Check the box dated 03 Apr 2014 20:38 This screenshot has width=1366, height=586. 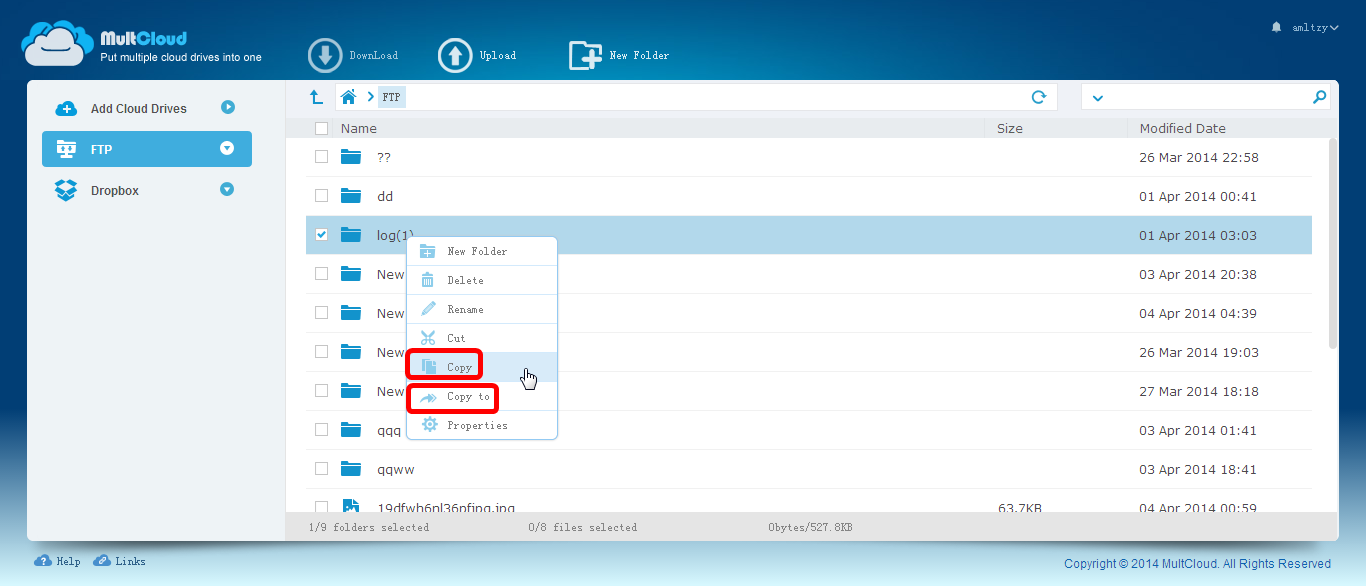[321, 274]
